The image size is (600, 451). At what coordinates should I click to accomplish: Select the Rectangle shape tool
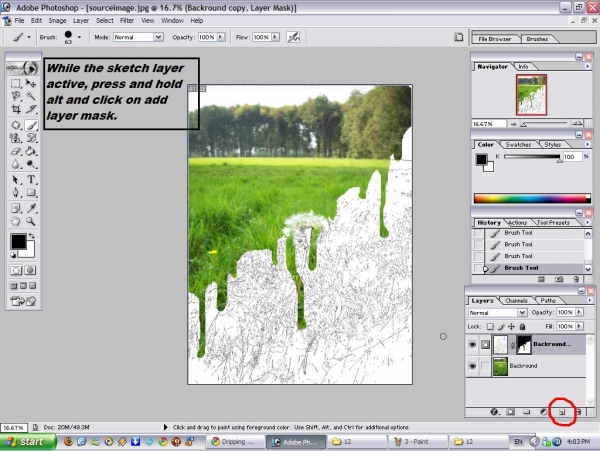click(x=31, y=192)
